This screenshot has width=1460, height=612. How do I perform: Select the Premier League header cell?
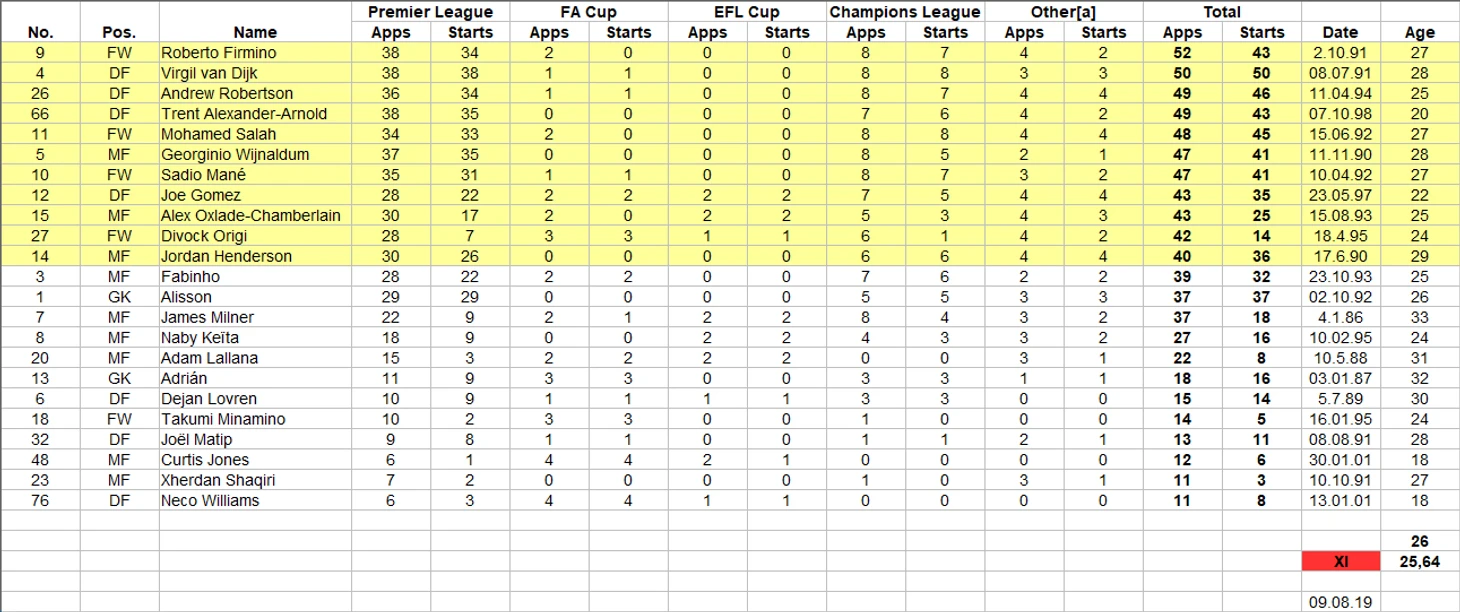(x=430, y=12)
